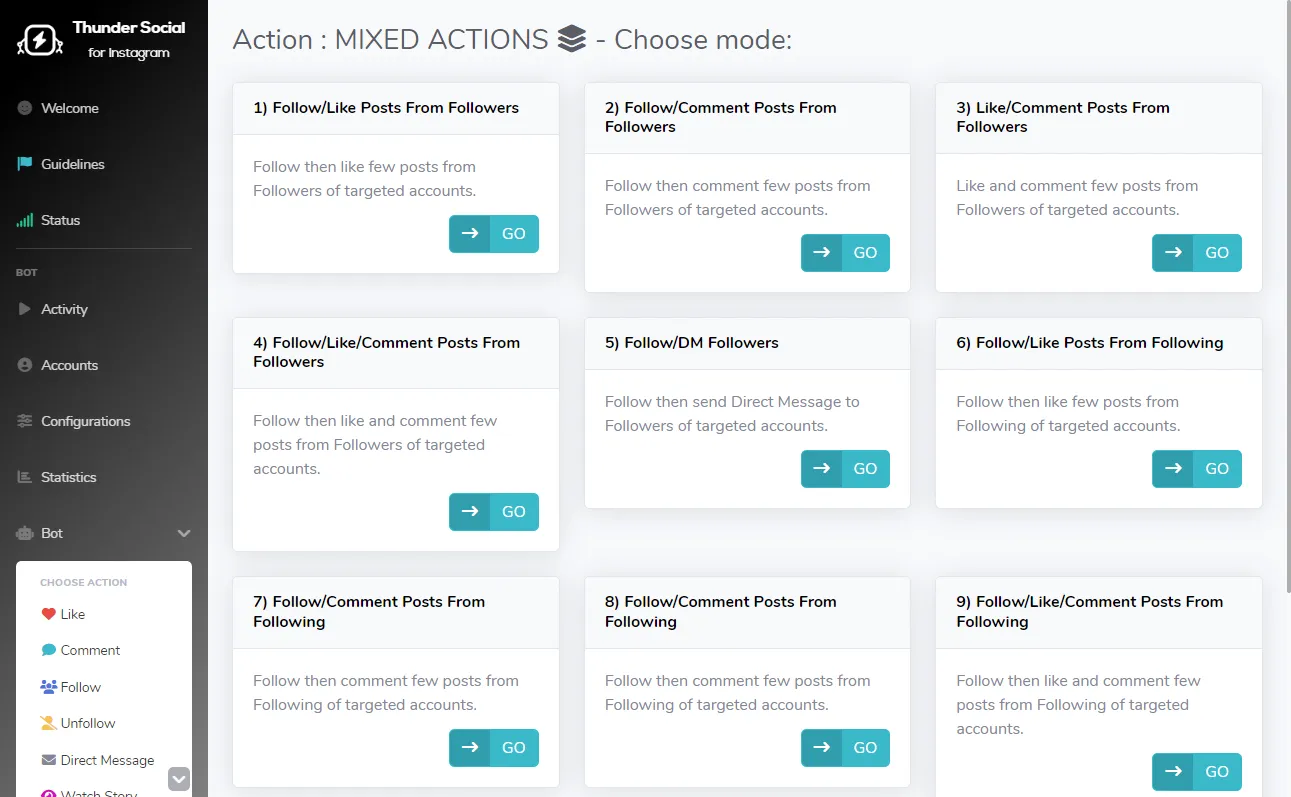The height and width of the screenshot is (797, 1291).
Task: Click the Thunder Social lightning logo
Action: point(40,40)
